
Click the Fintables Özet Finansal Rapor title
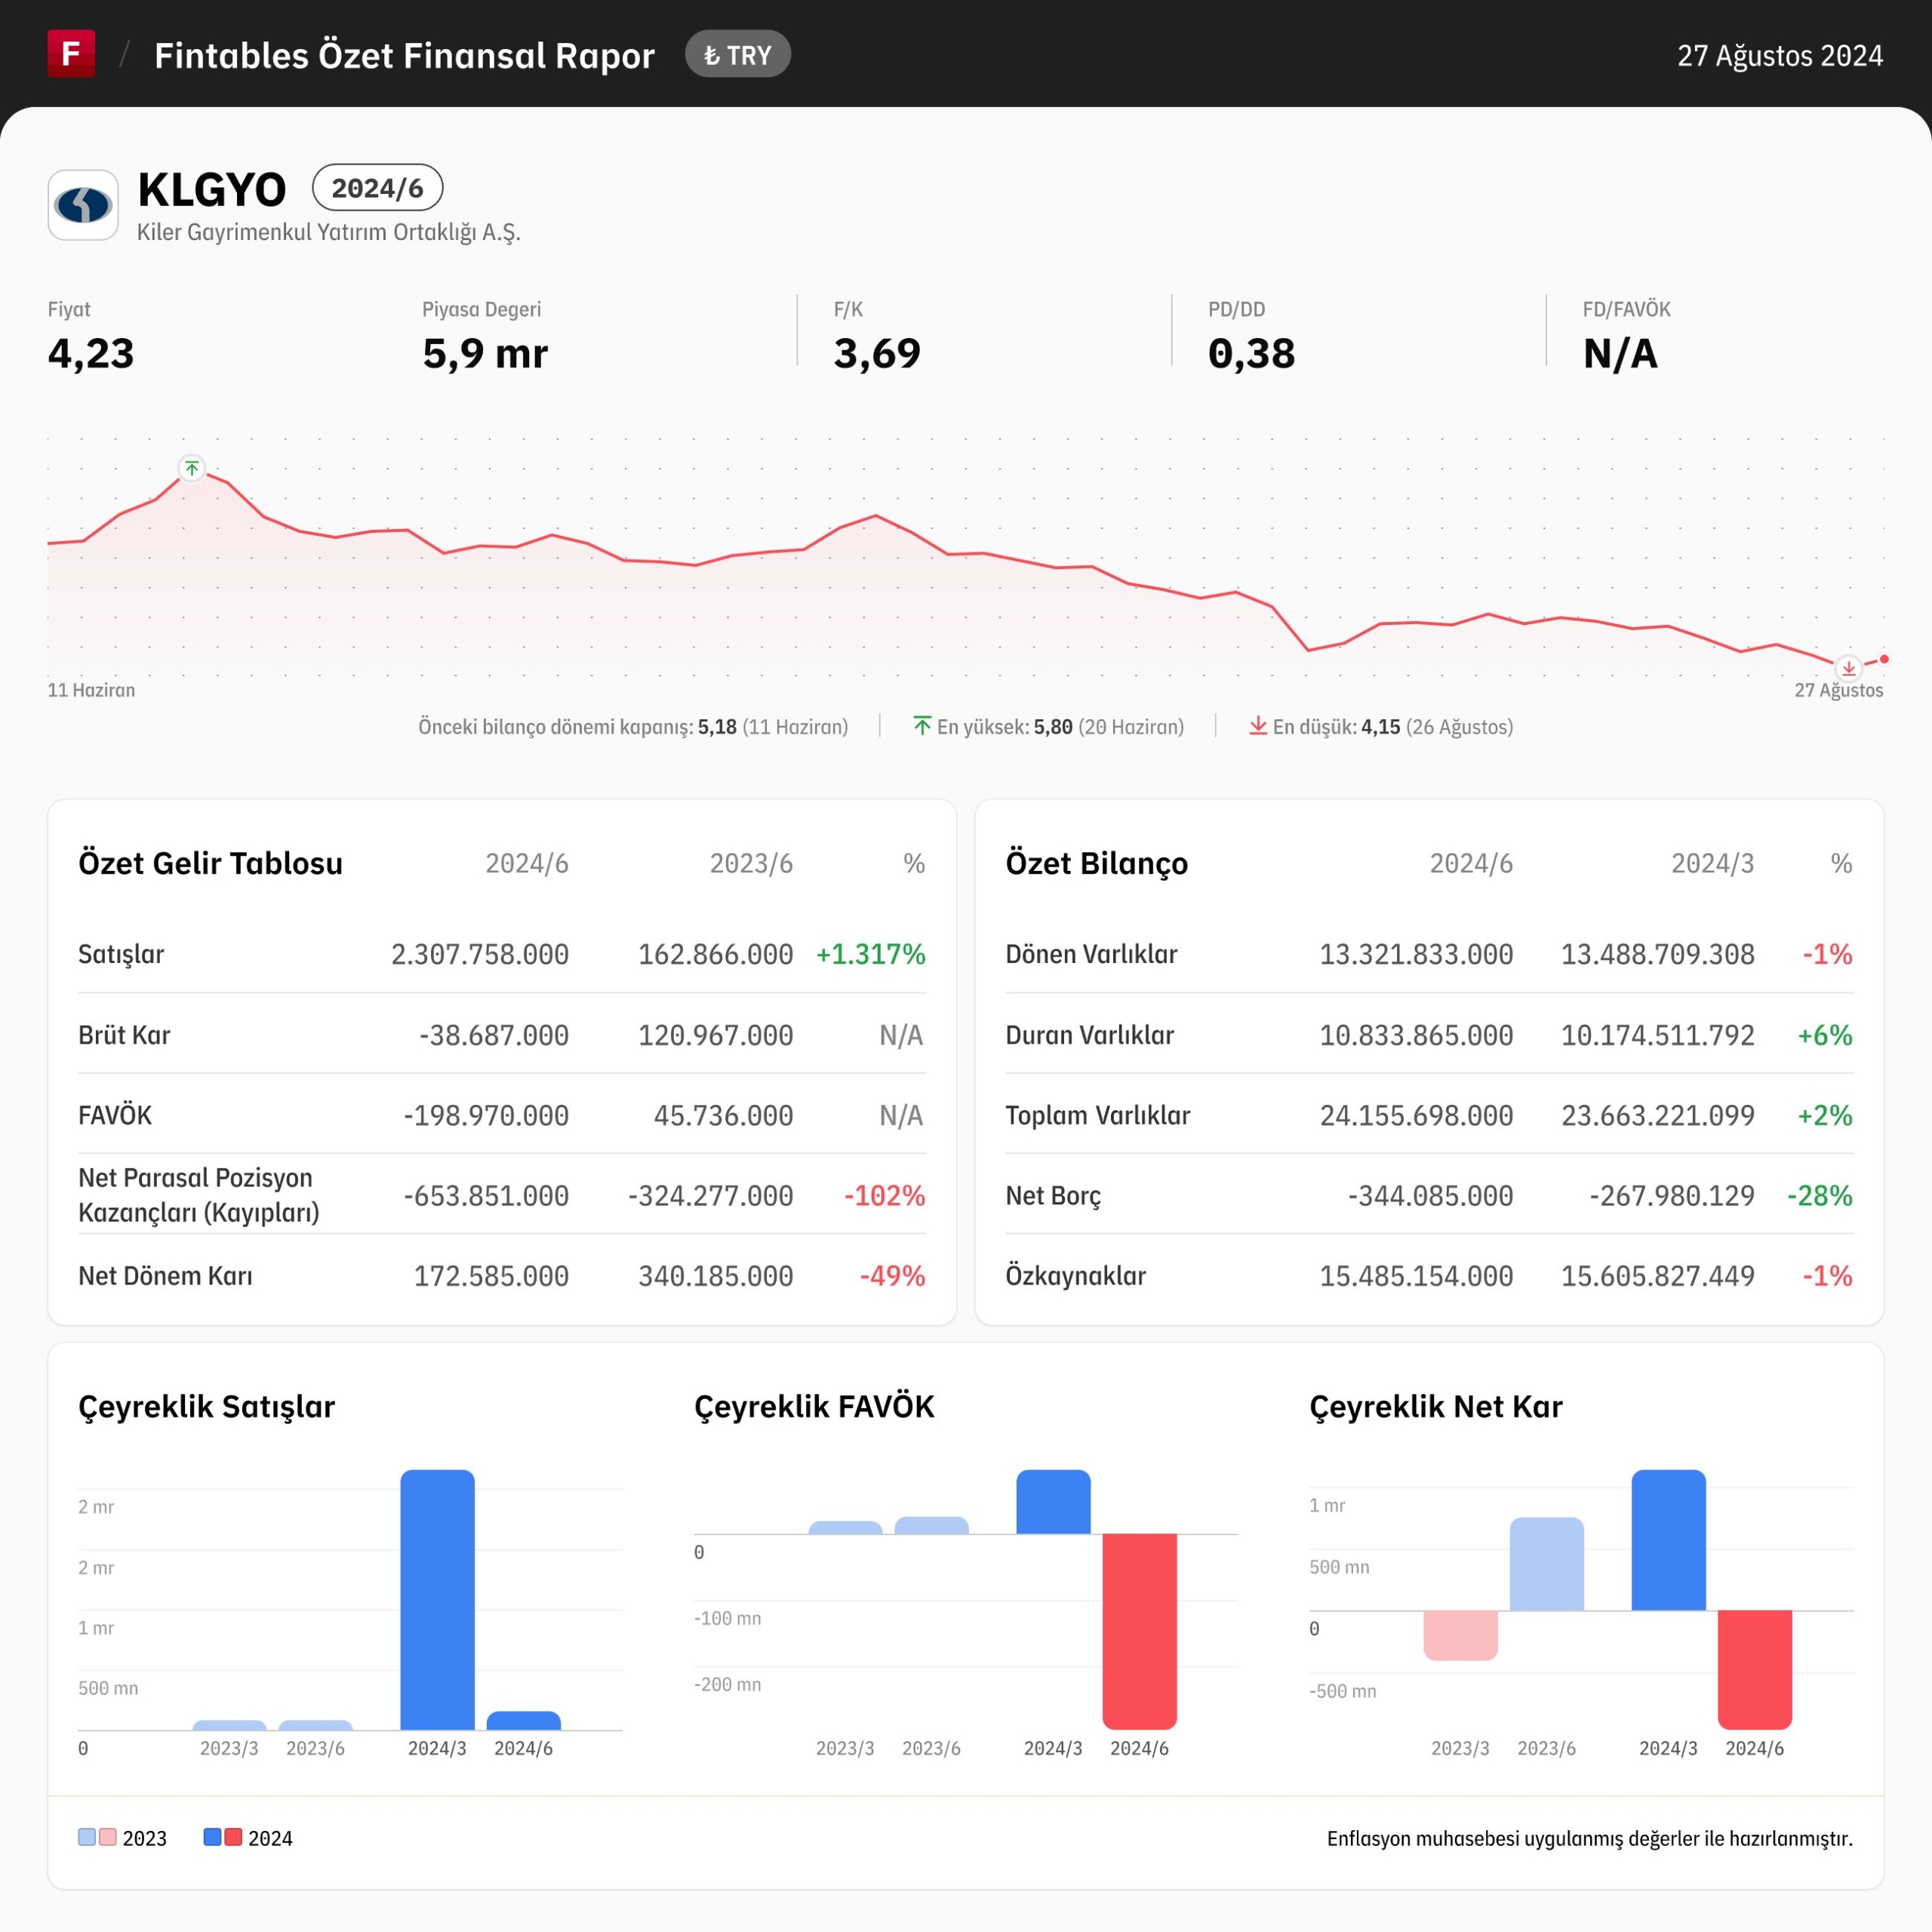click(404, 55)
